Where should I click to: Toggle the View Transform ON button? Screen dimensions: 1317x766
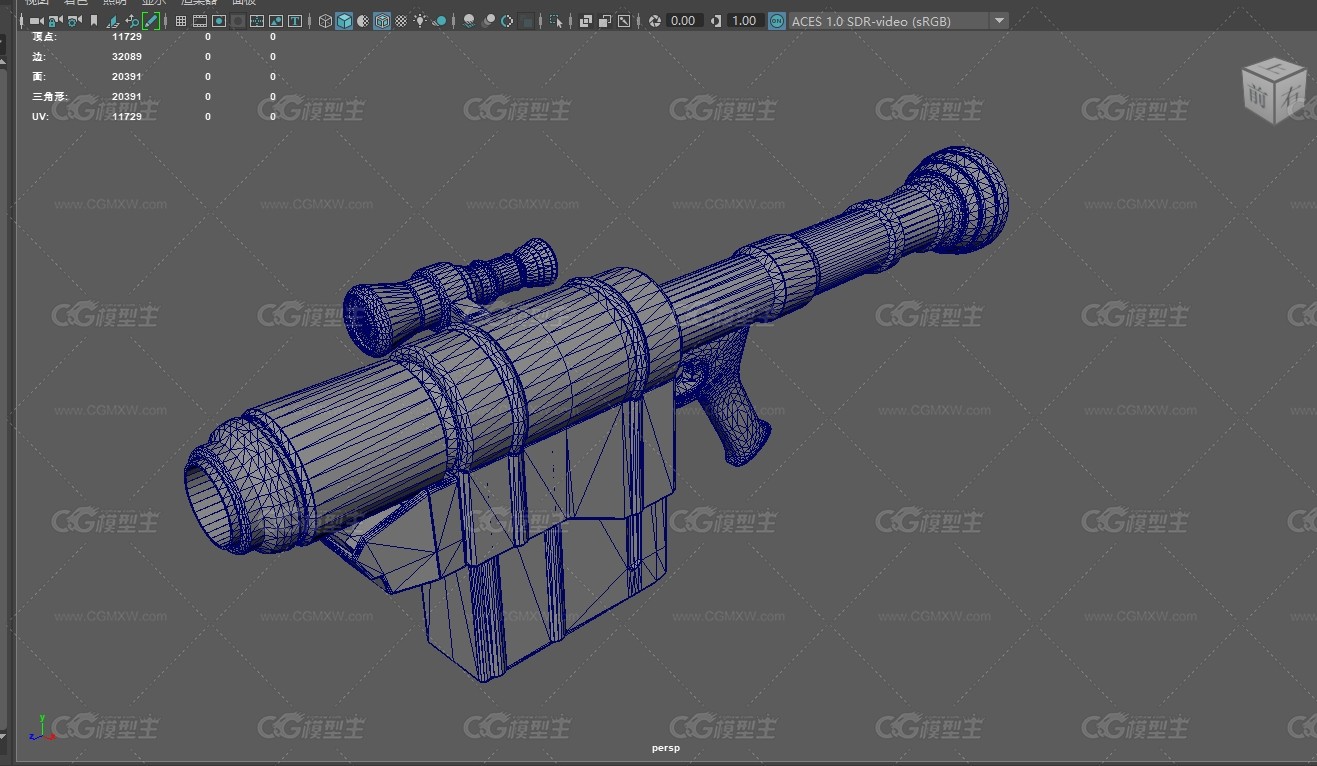pyautogui.click(x=777, y=21)
